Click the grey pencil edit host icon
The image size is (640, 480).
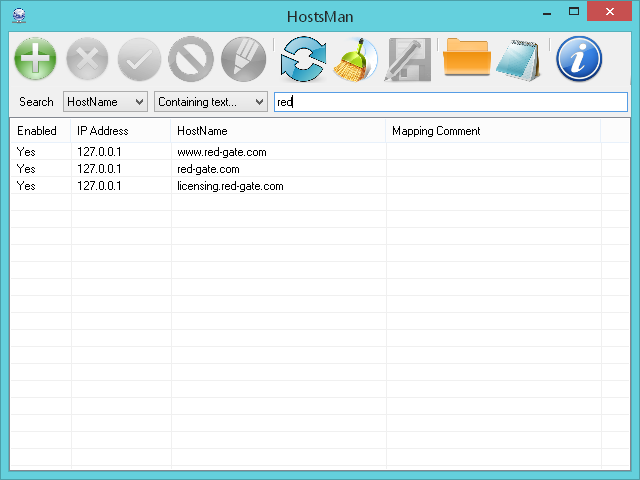coord(244,59)
